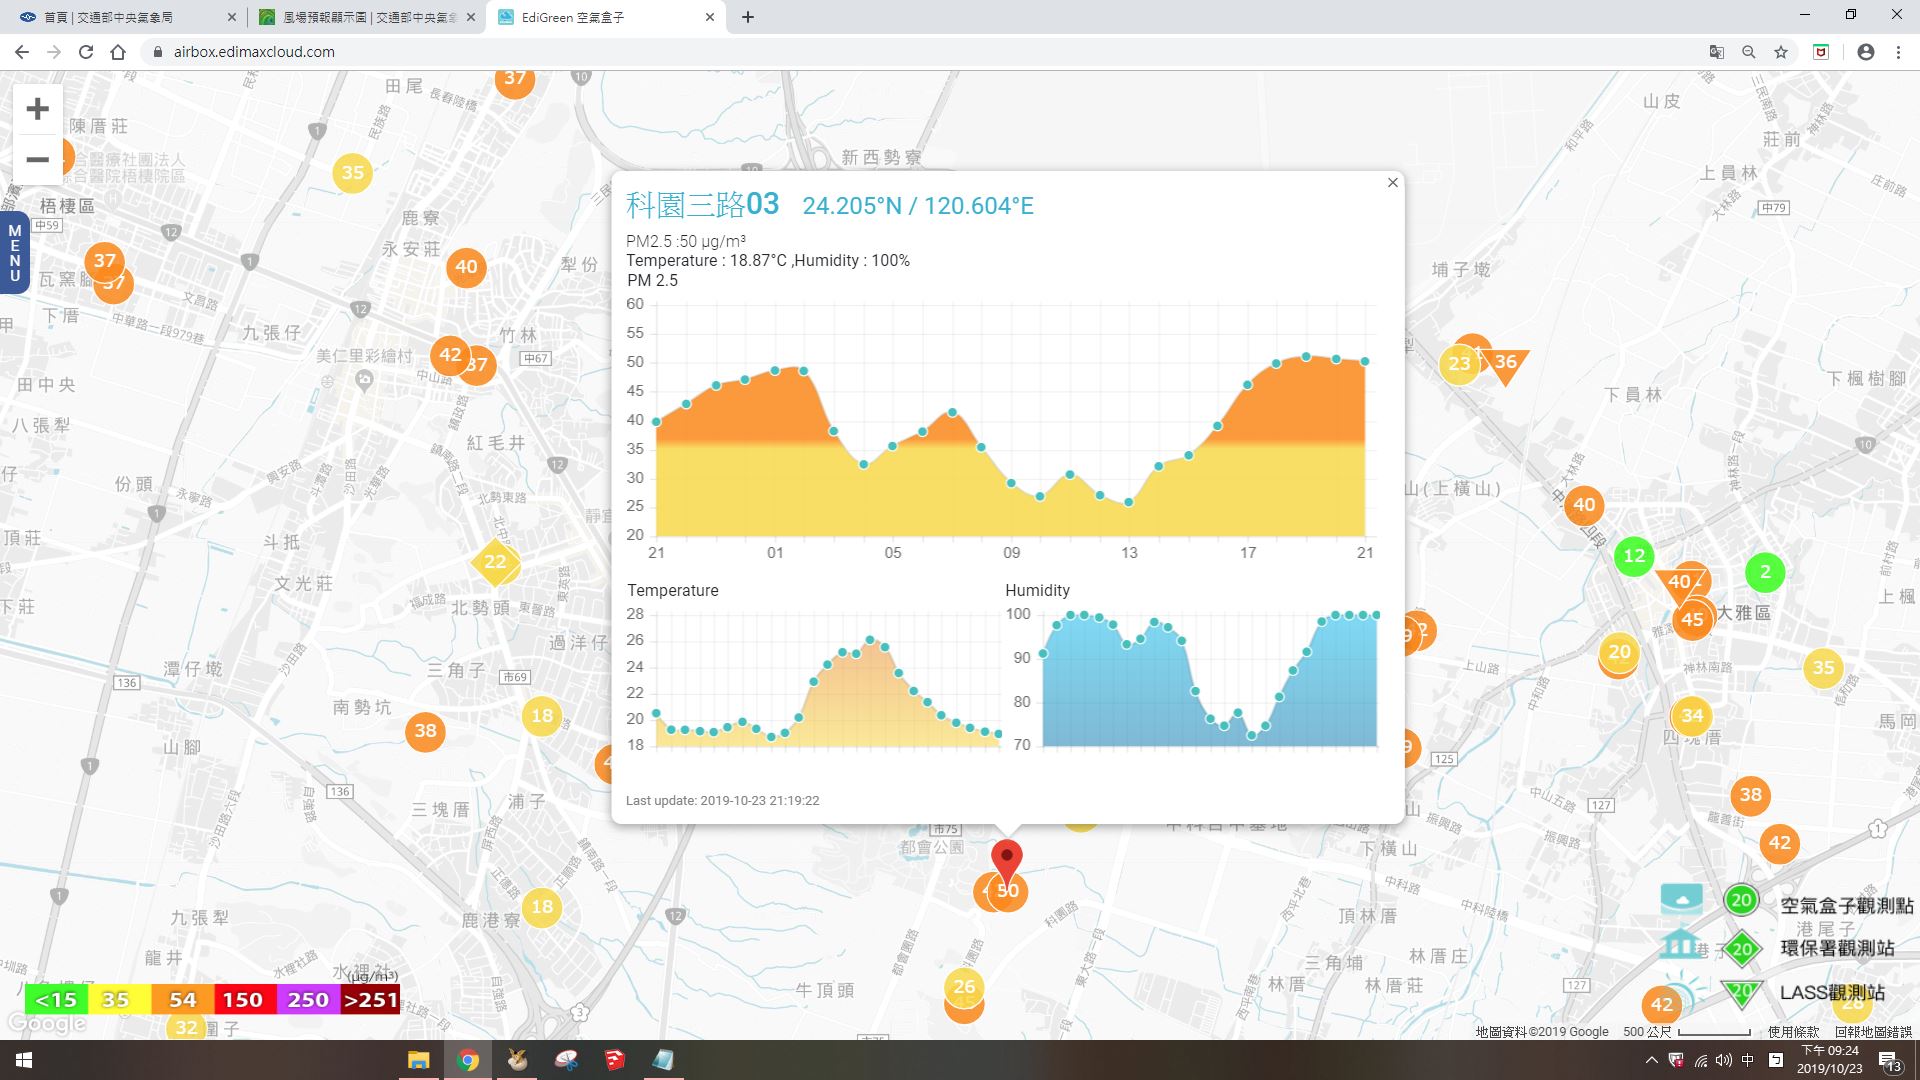Open Windows notification center
This screenshot has width=1920, height=1080.
click(1889, 1061)
